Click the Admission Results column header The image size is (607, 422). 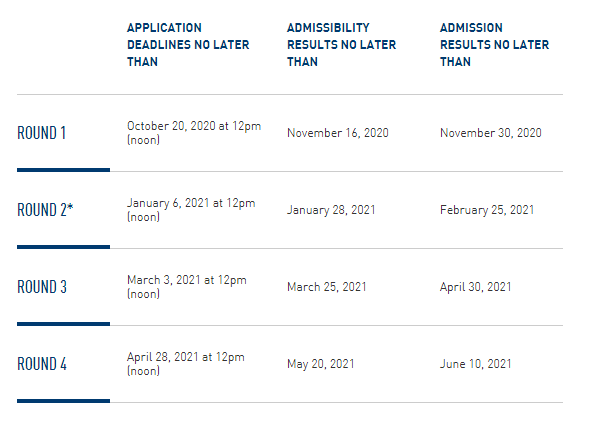pyautogui.click(x=494, y=45)
